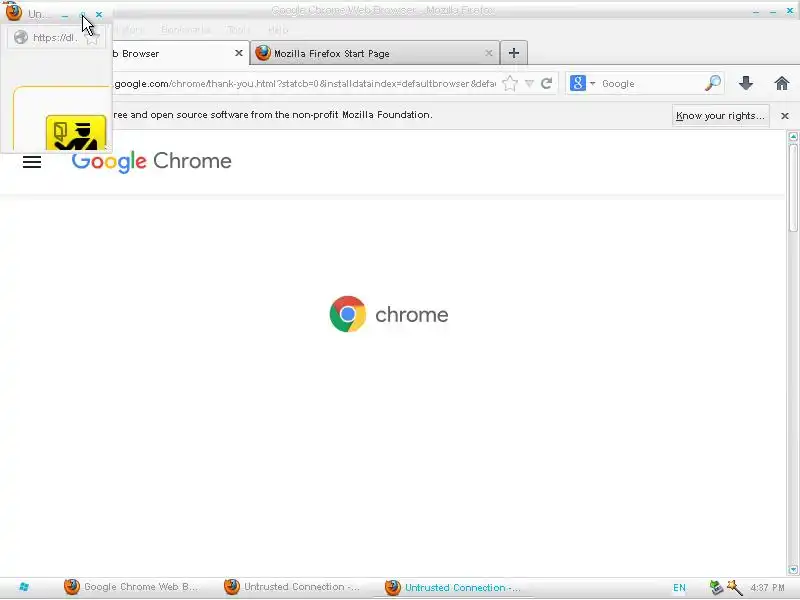Switch to Google Chrome Web B... taskbar window
This screenshot has width=800, height=600.
coord(132,587)
